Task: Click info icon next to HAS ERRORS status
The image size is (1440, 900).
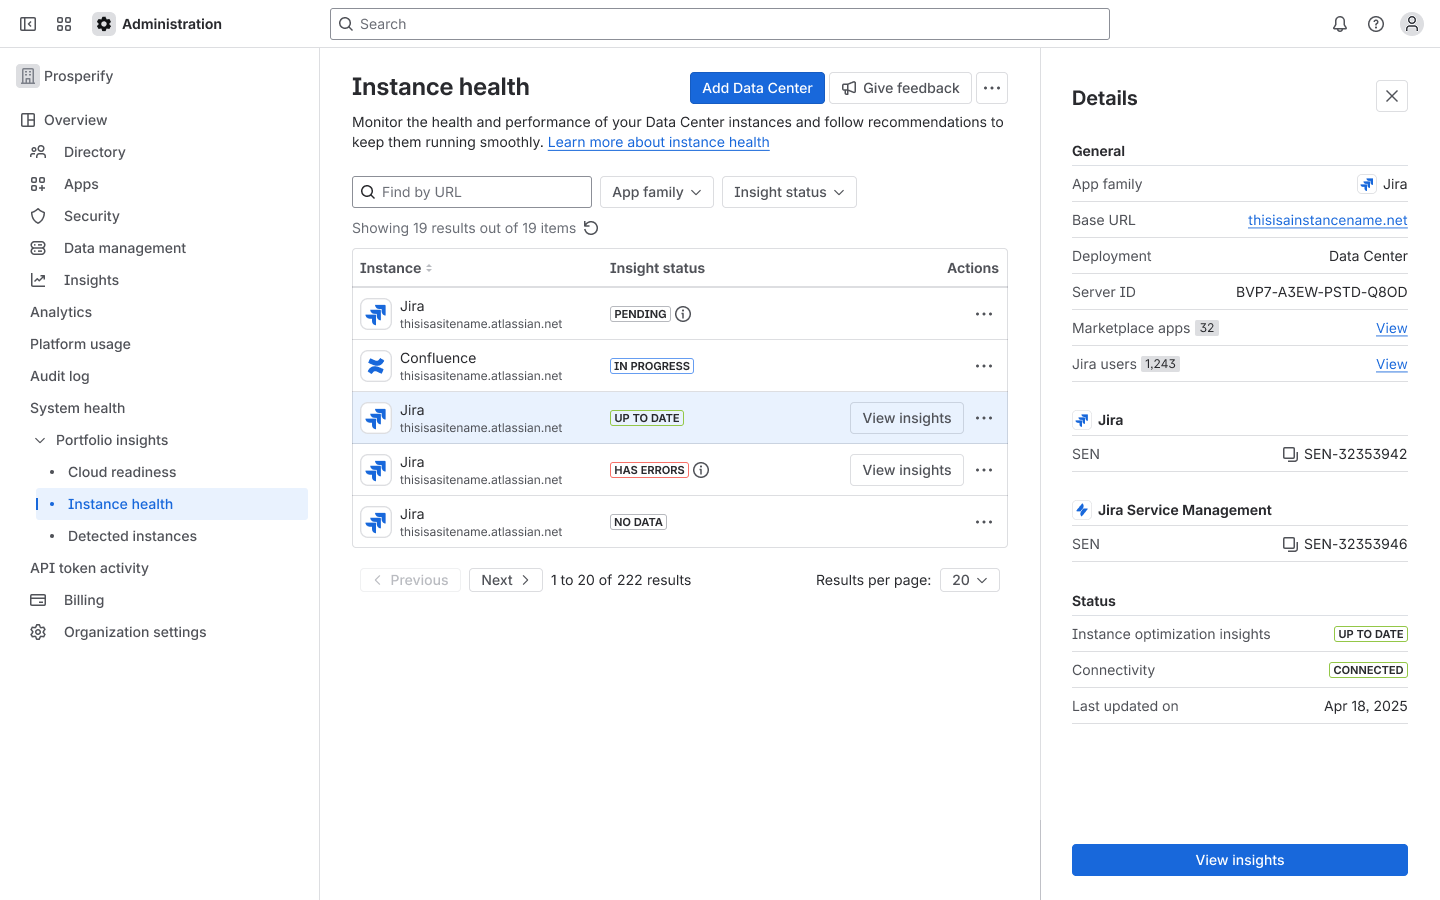Action: pyautogui.click(x=701, y=470)
